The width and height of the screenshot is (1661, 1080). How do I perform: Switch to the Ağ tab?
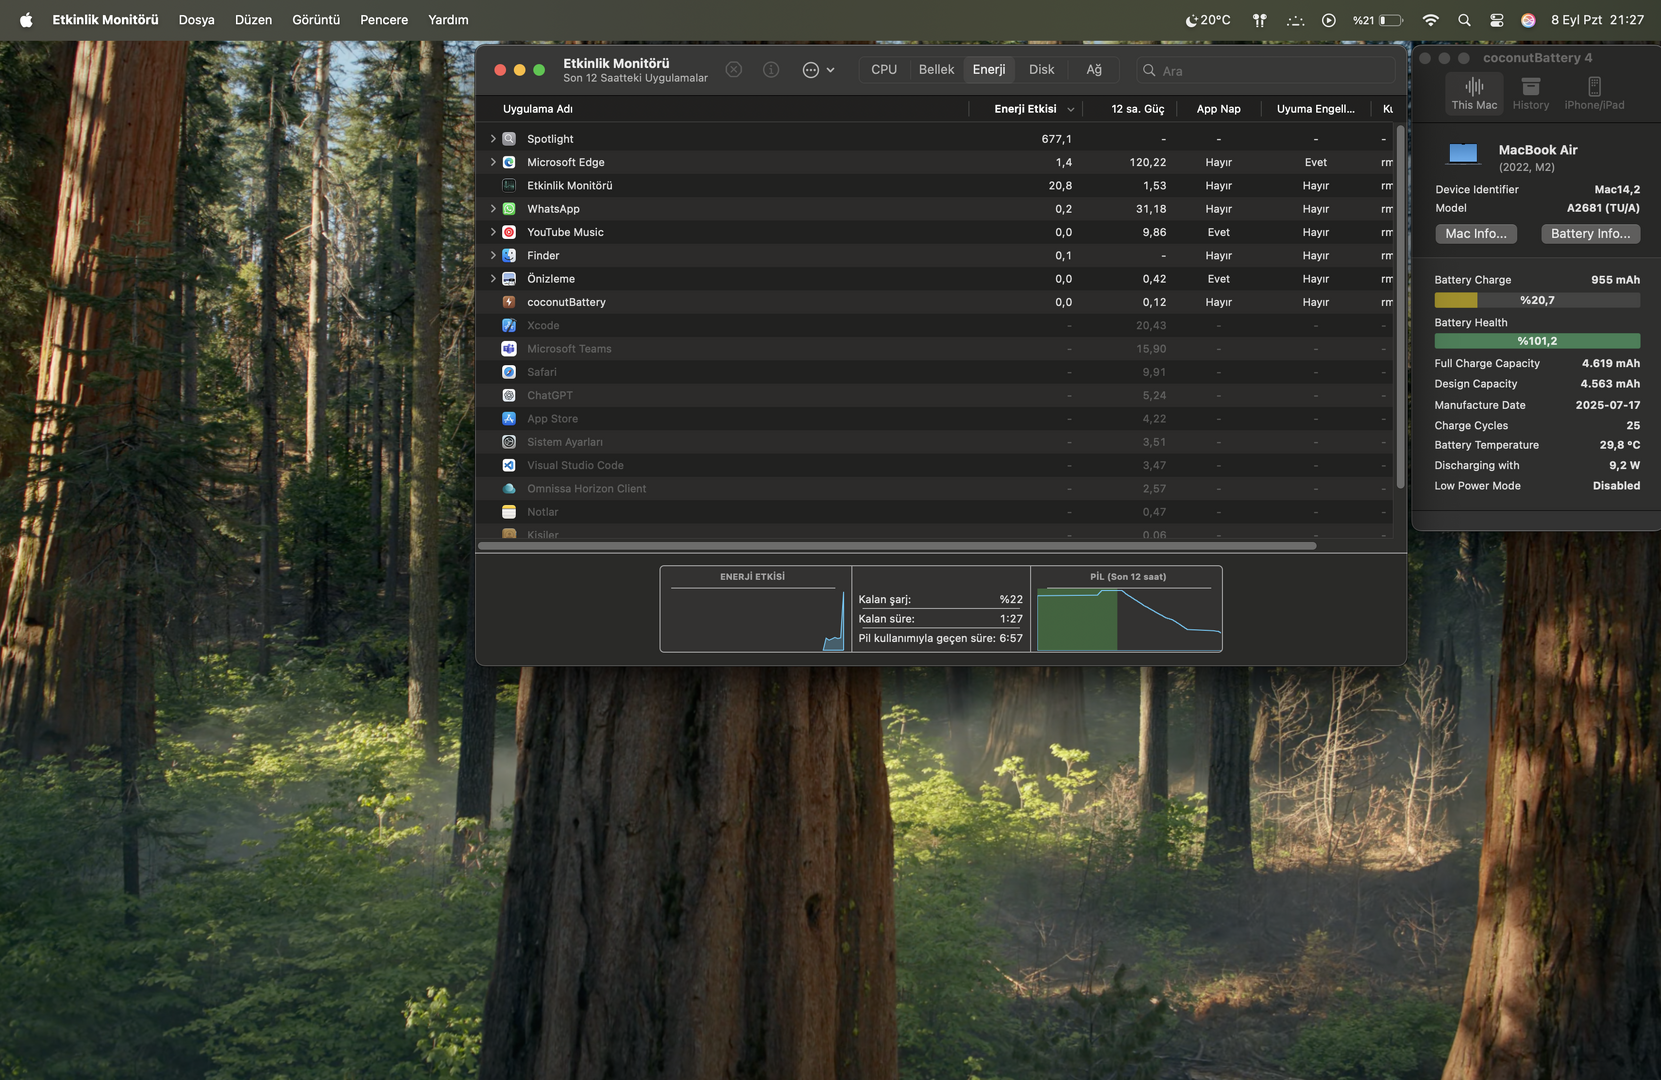click(1094, 70)
